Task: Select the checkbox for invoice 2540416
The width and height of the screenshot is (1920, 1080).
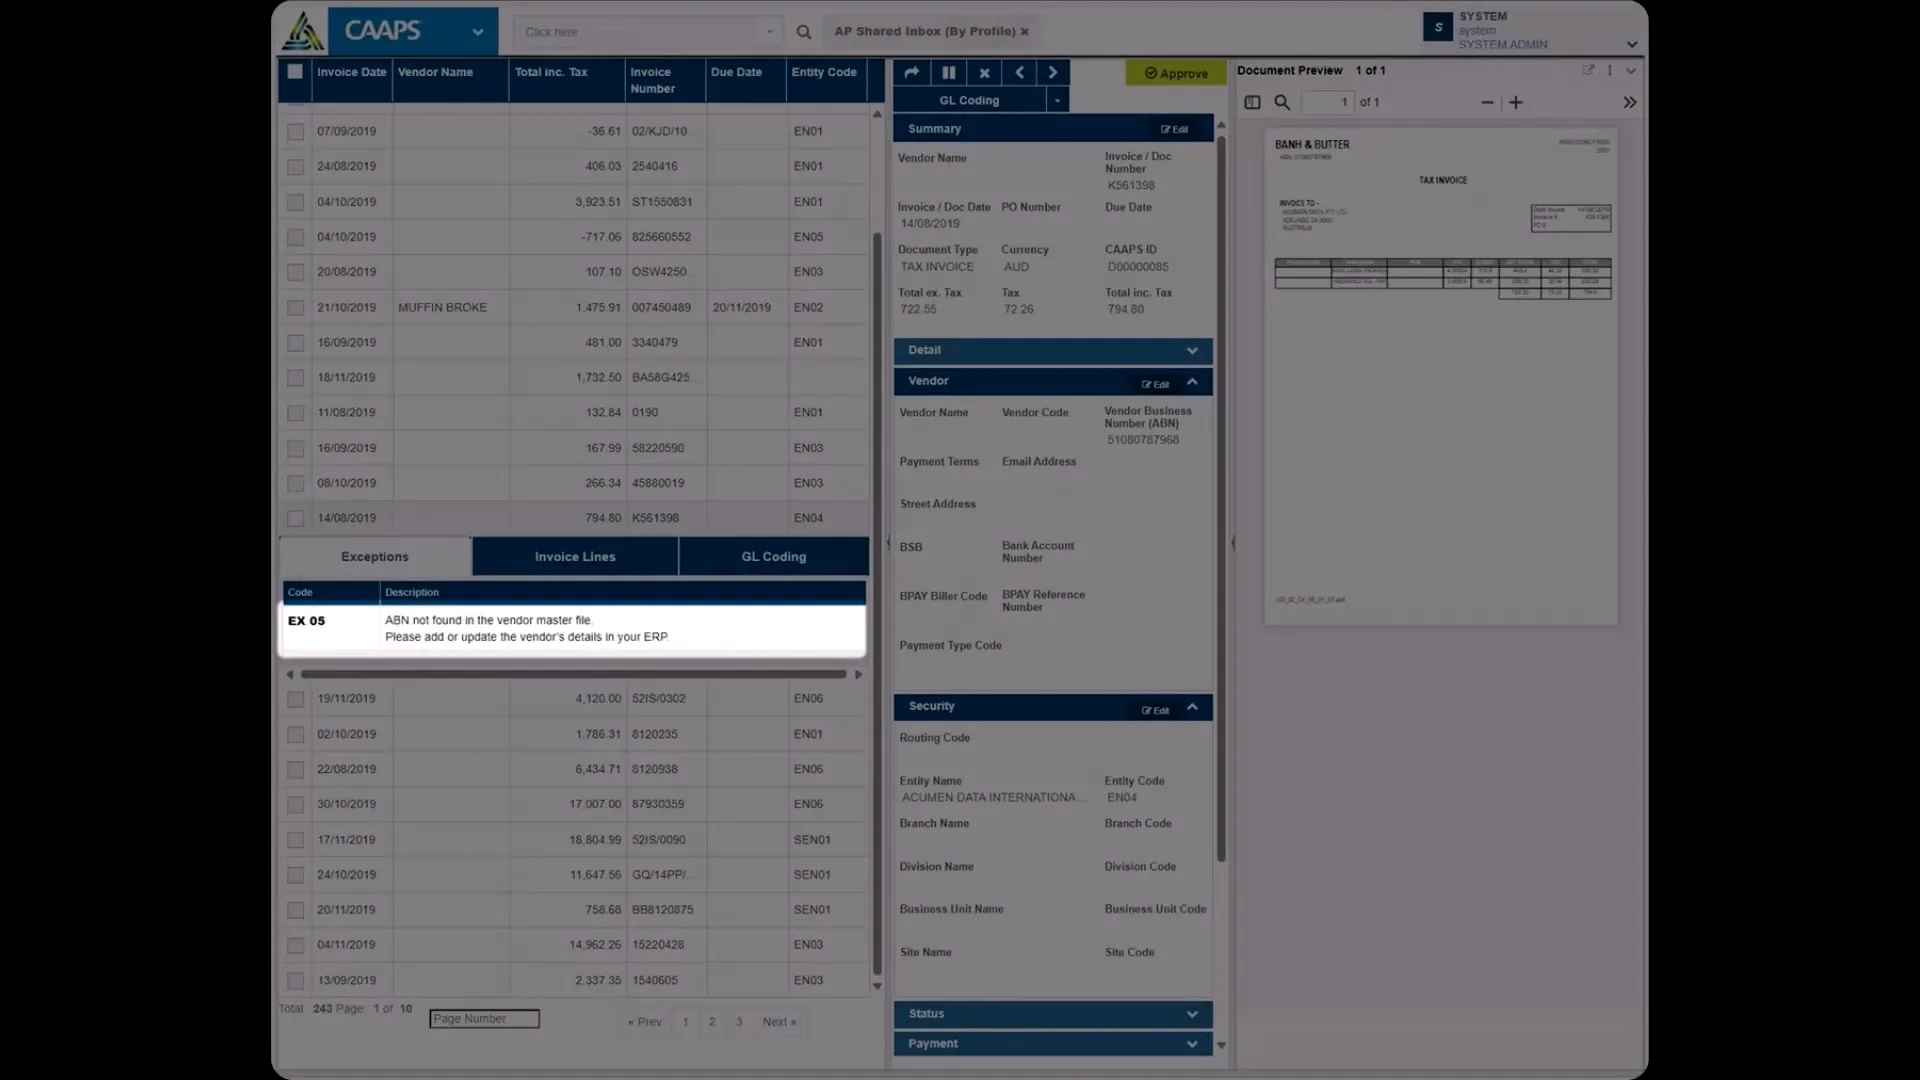Action: pos(295,167)
